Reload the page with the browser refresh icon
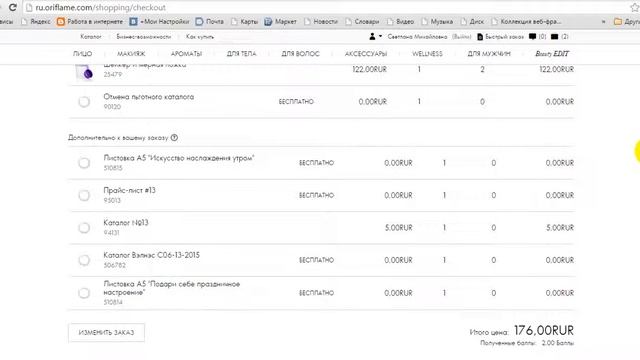 [x=12, y=7]
